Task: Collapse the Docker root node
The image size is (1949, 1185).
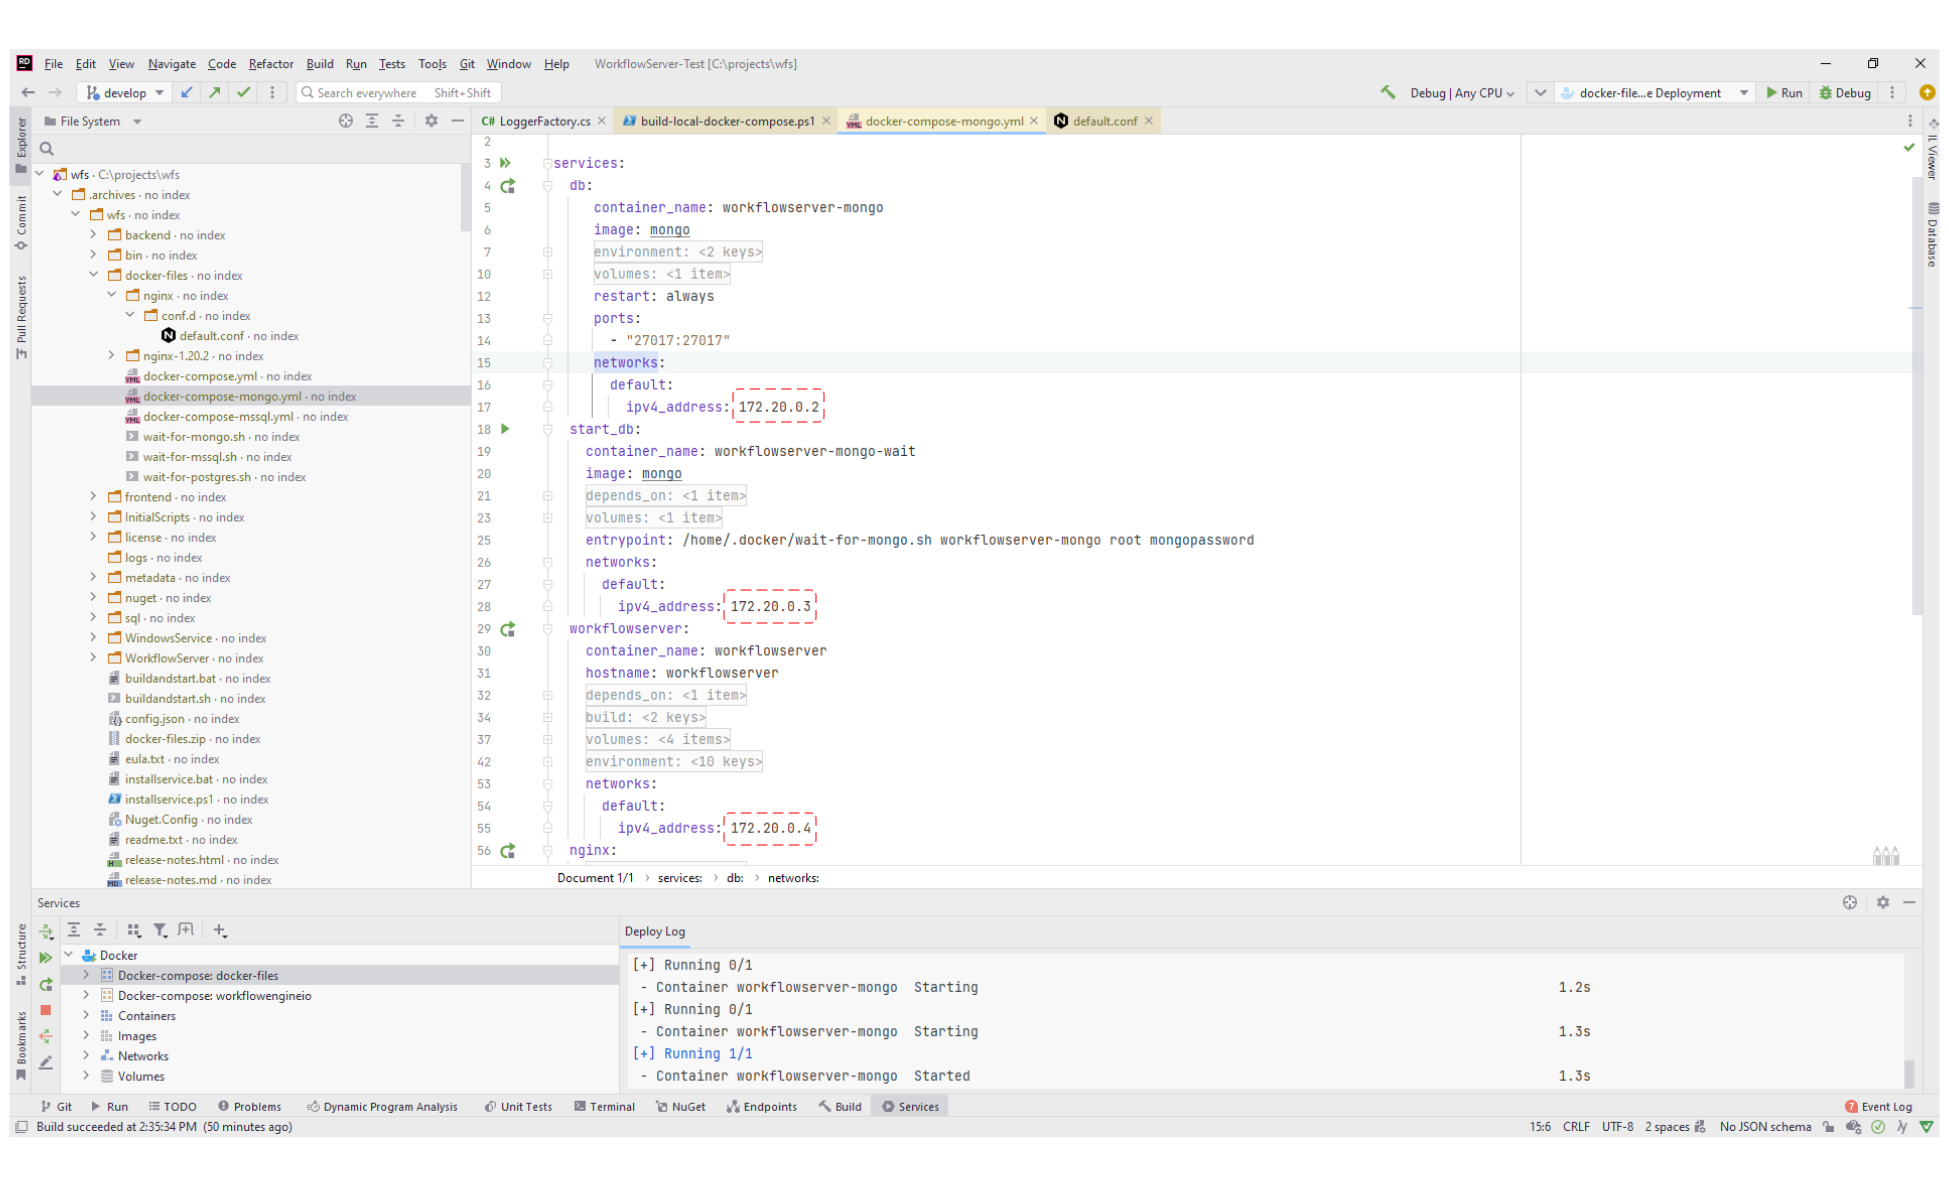Action: (68, 955)
